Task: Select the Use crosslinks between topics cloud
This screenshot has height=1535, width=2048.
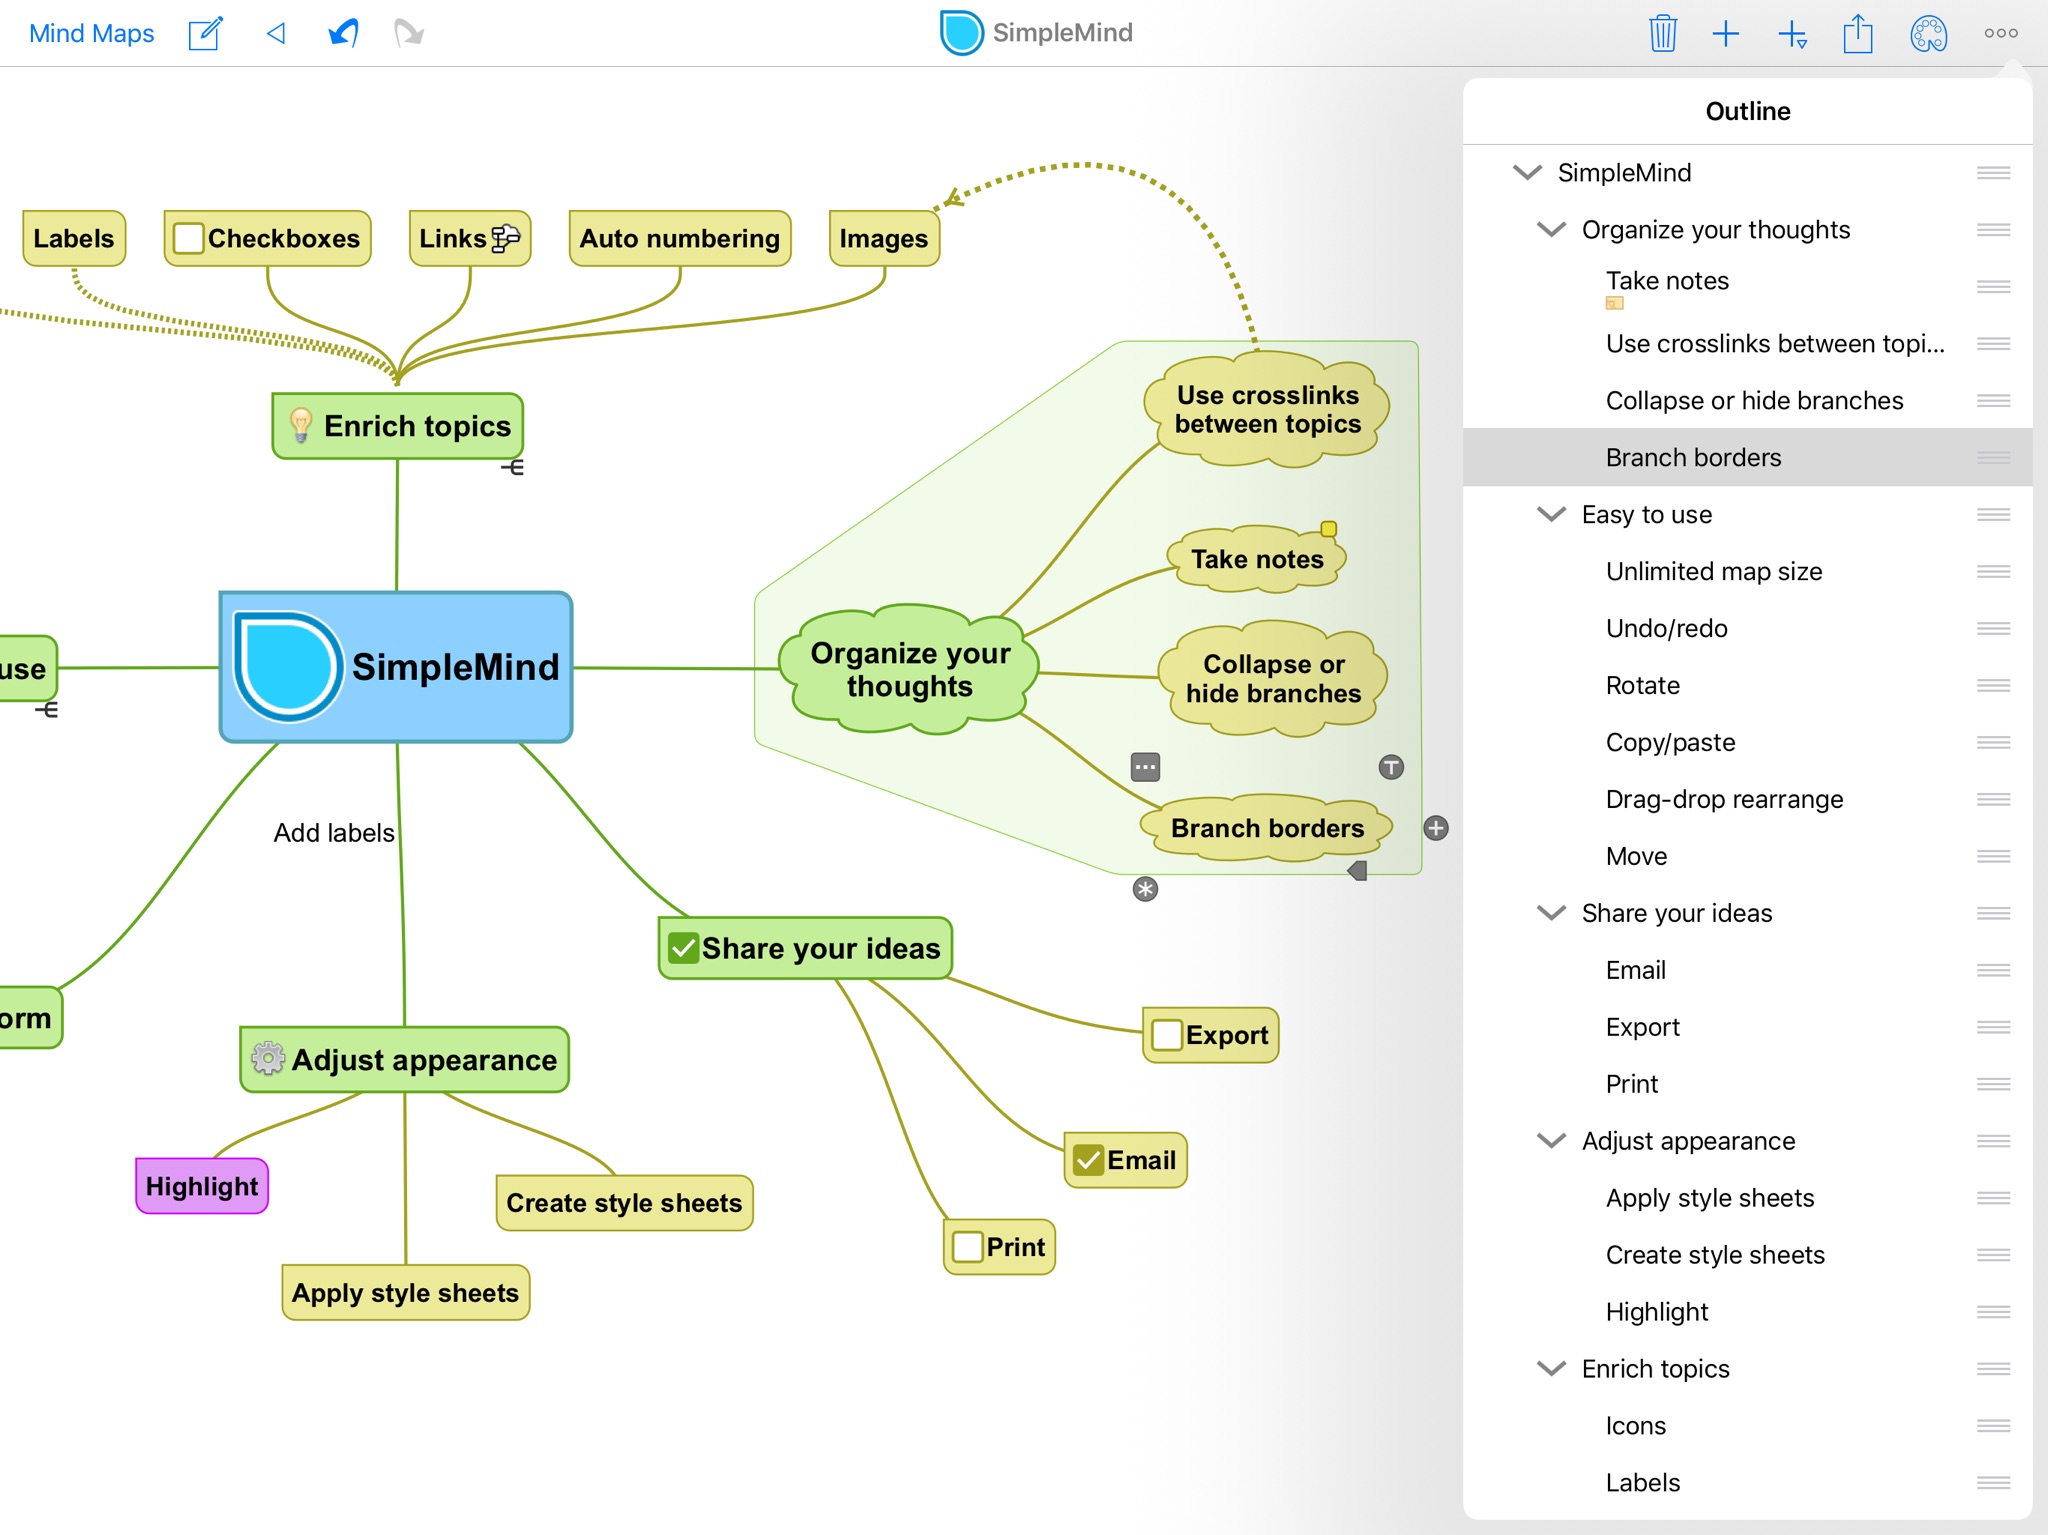Action: 1267,409
